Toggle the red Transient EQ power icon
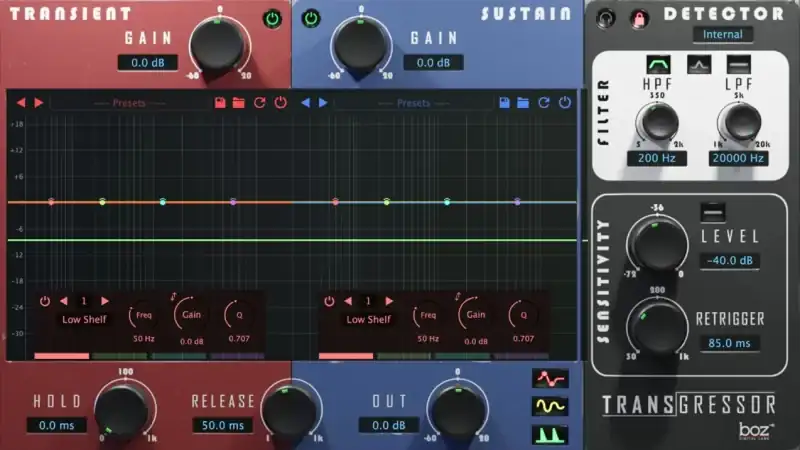Image resolution: width=800 pixels, height=450 pixels. point(281,103)
